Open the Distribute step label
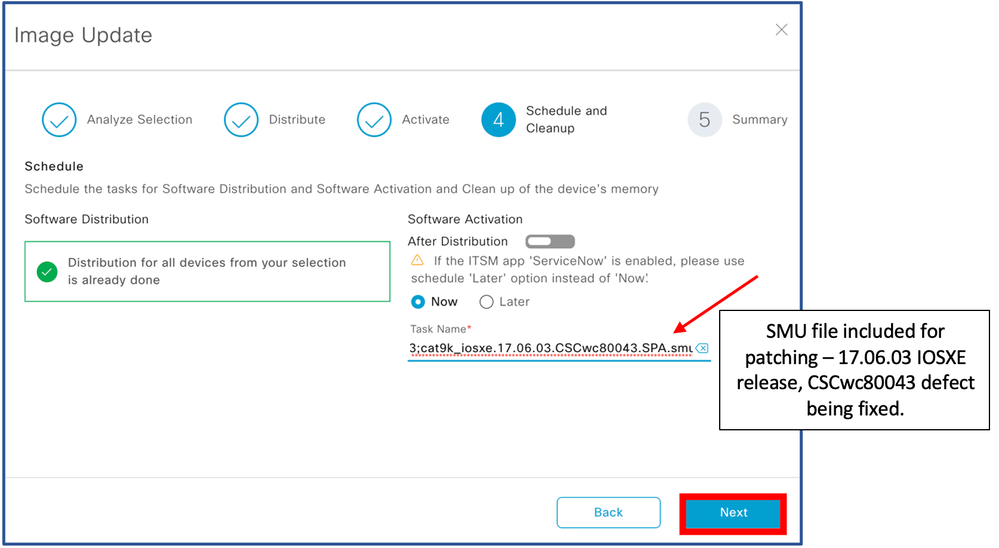Viewport: 999px width, 548px height. point(297,120)
